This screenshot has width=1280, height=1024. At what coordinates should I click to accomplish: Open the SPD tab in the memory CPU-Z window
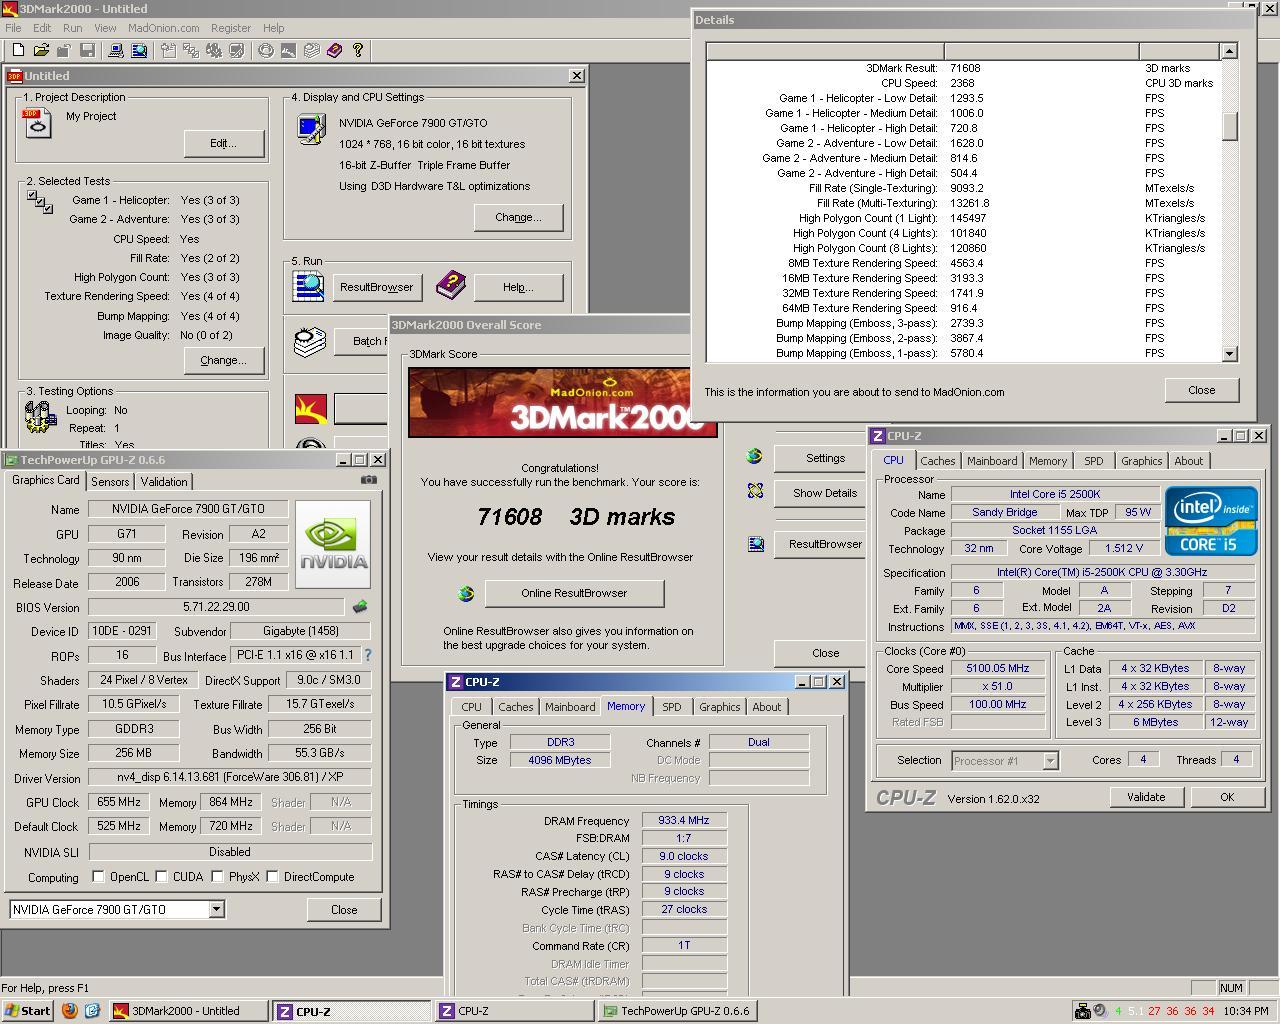[x=671, y=707]
